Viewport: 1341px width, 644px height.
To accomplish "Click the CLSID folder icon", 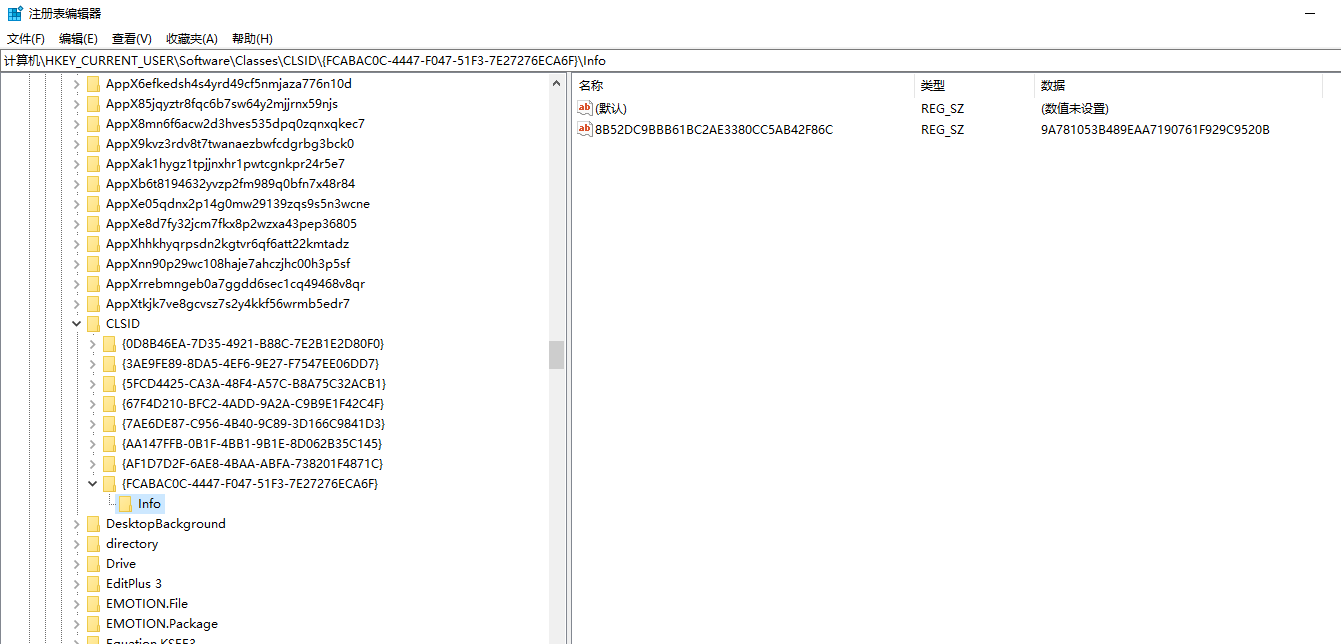I will [94, 324].
